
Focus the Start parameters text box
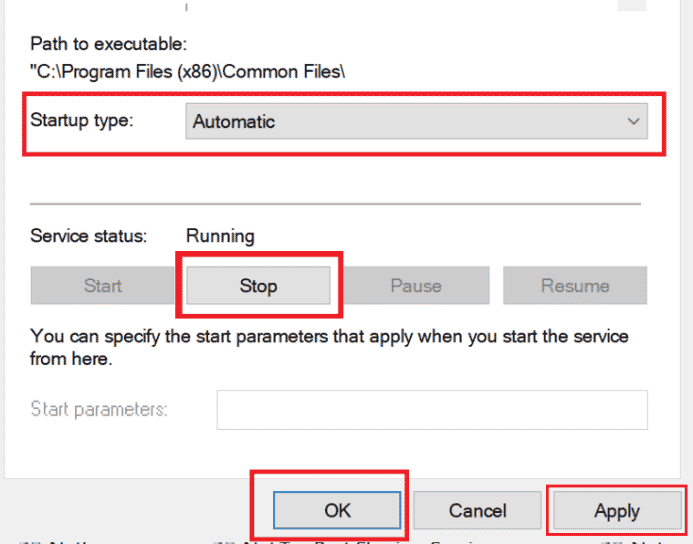(x=432, y=410)
